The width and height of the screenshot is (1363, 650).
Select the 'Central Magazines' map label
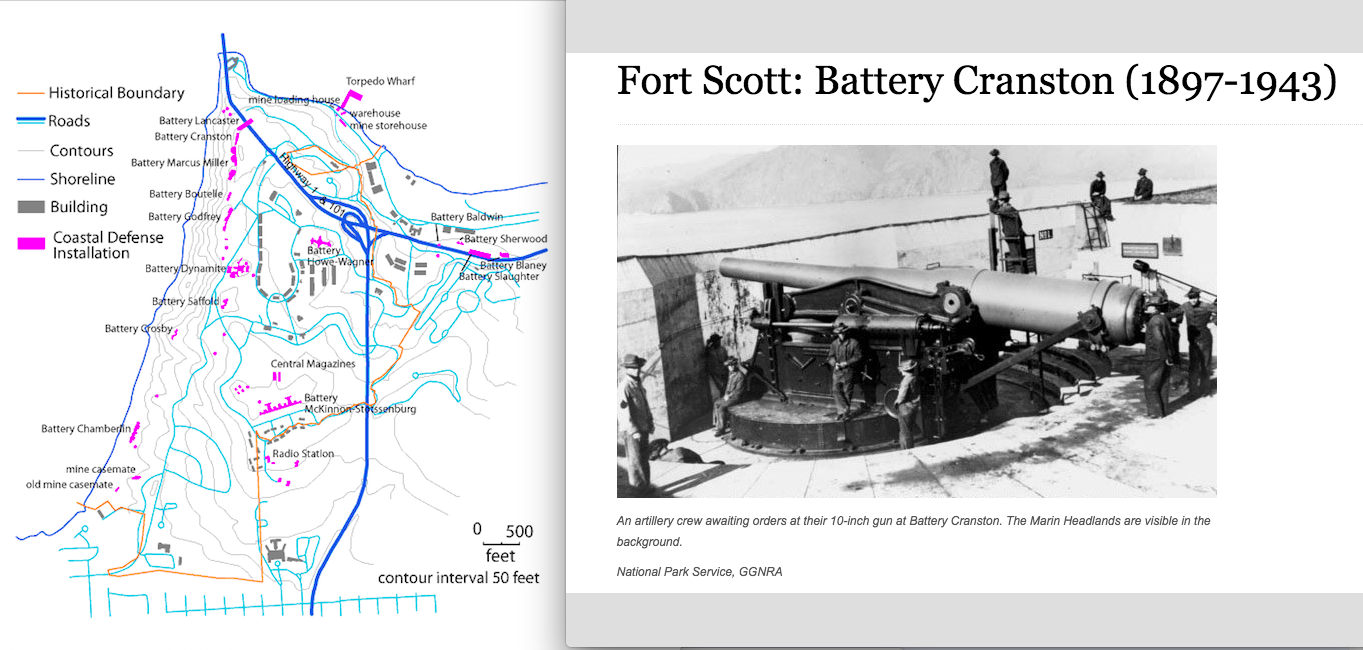[313, 364]
